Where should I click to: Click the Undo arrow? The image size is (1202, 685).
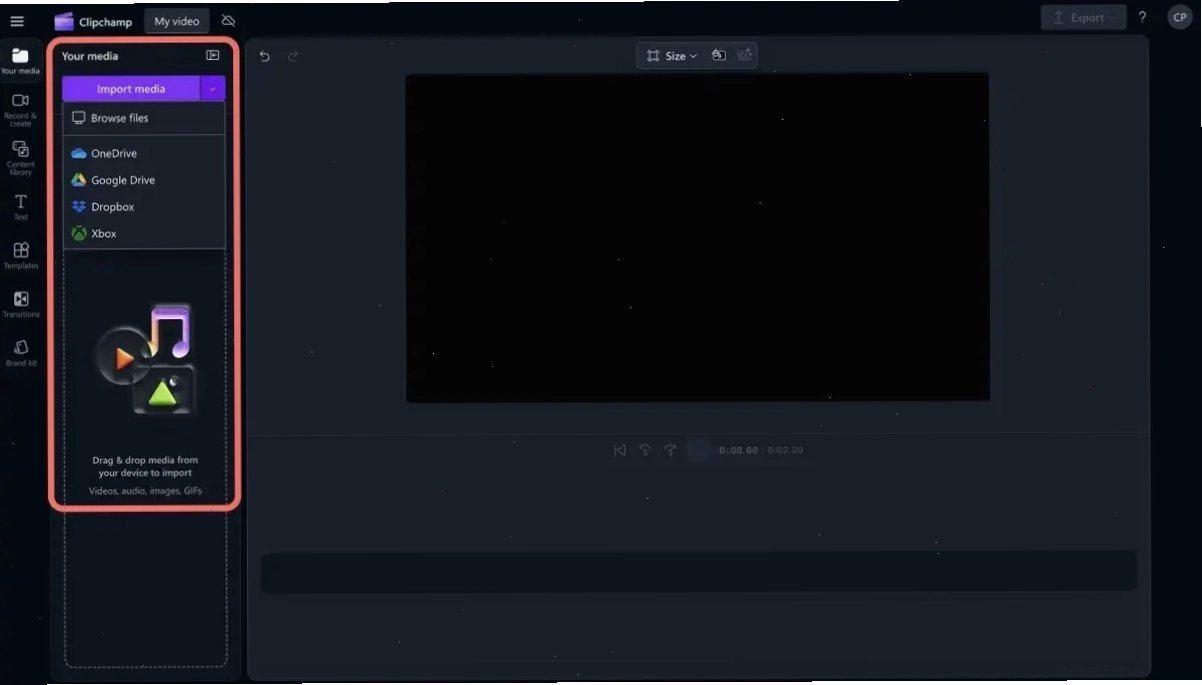(x=264, y=56)
